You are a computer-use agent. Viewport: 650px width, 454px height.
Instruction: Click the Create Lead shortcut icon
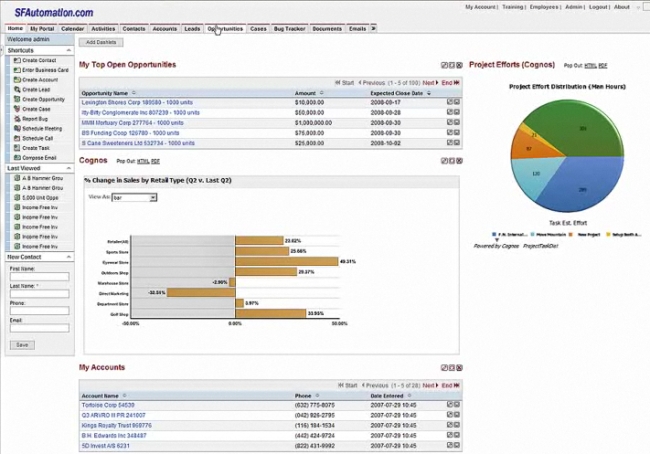[17, 90]
